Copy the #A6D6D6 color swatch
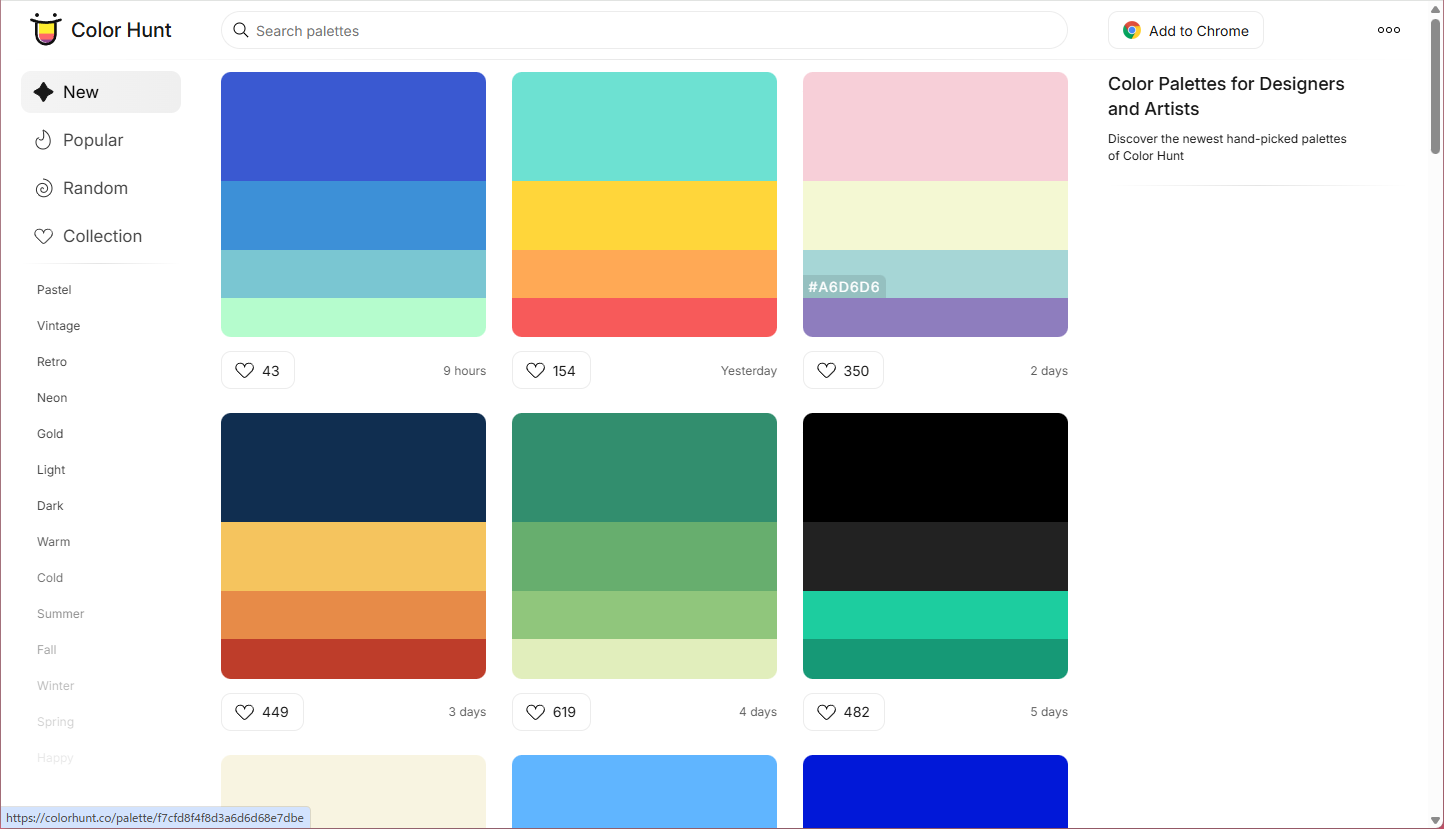Screen dimensions: 1444x829 click(x=844, y=287)
